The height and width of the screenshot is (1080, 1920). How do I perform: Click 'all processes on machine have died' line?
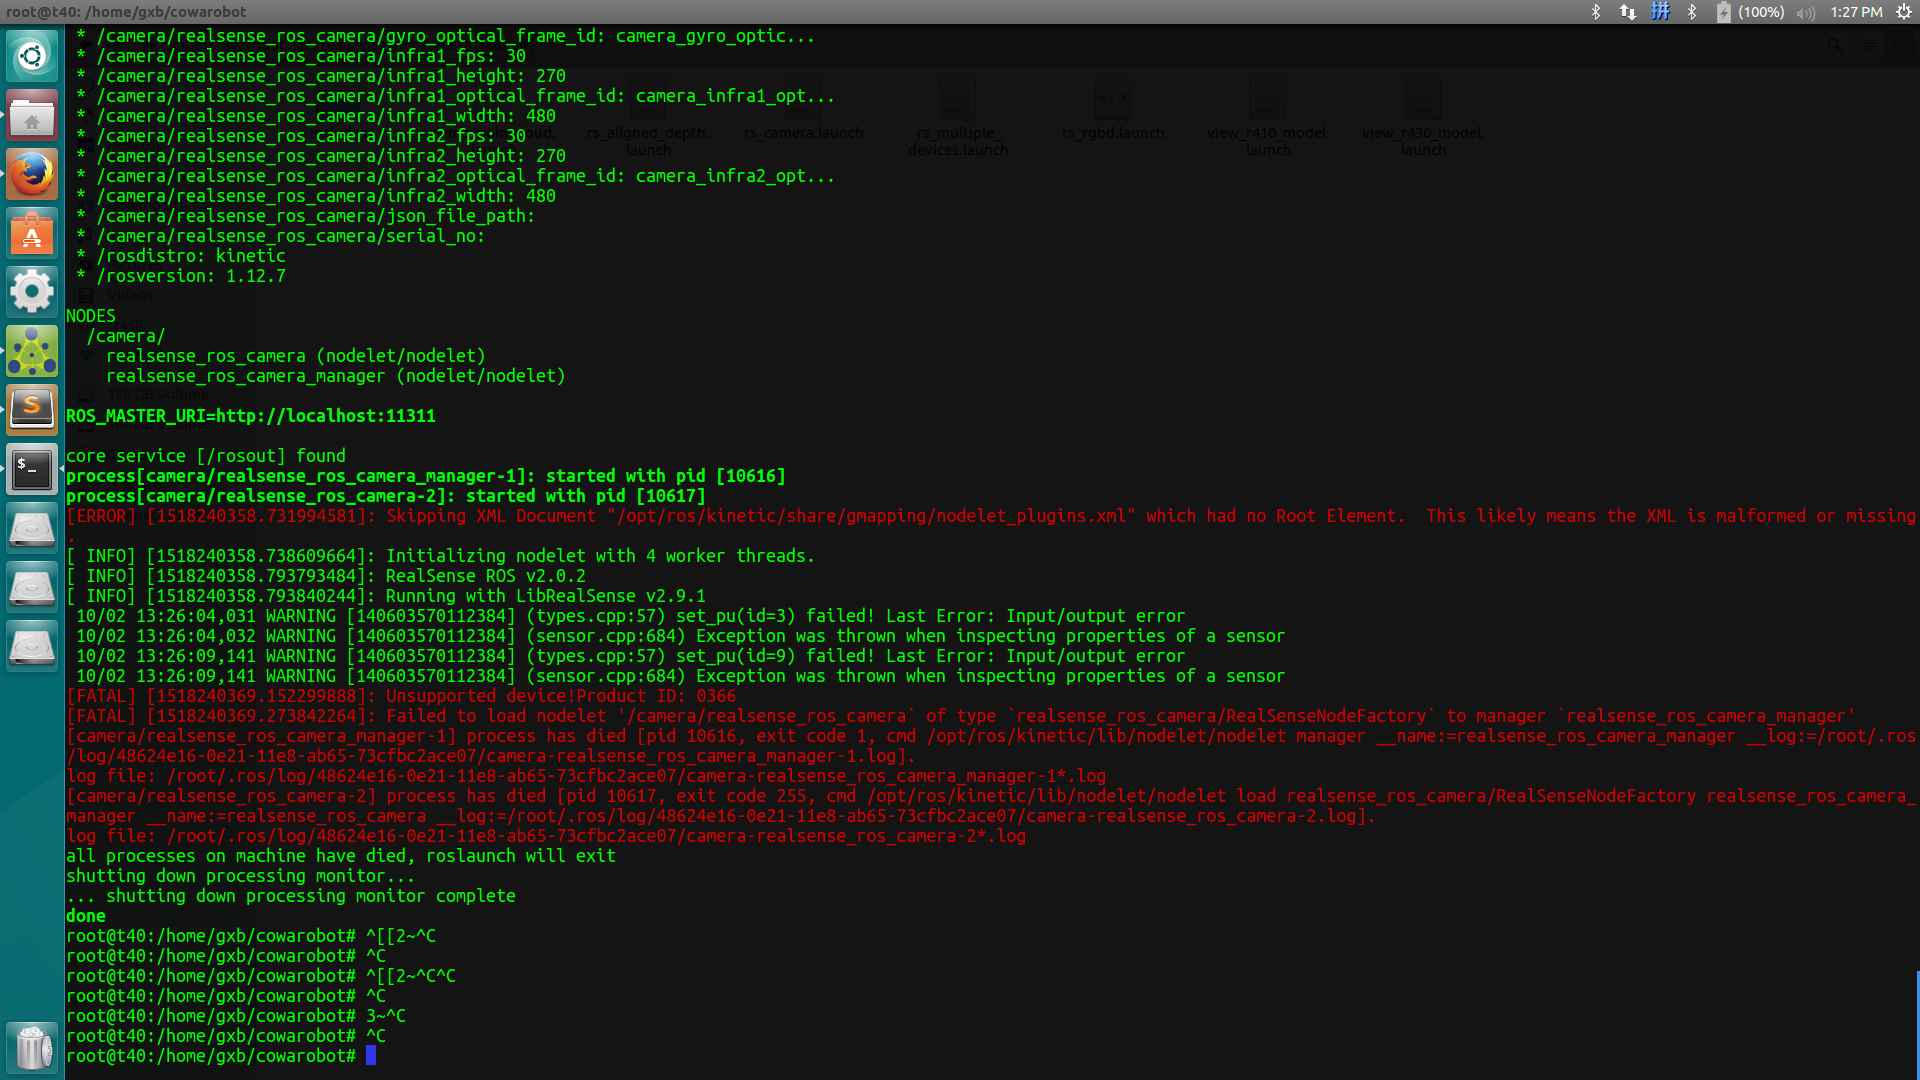pos(341,856)
